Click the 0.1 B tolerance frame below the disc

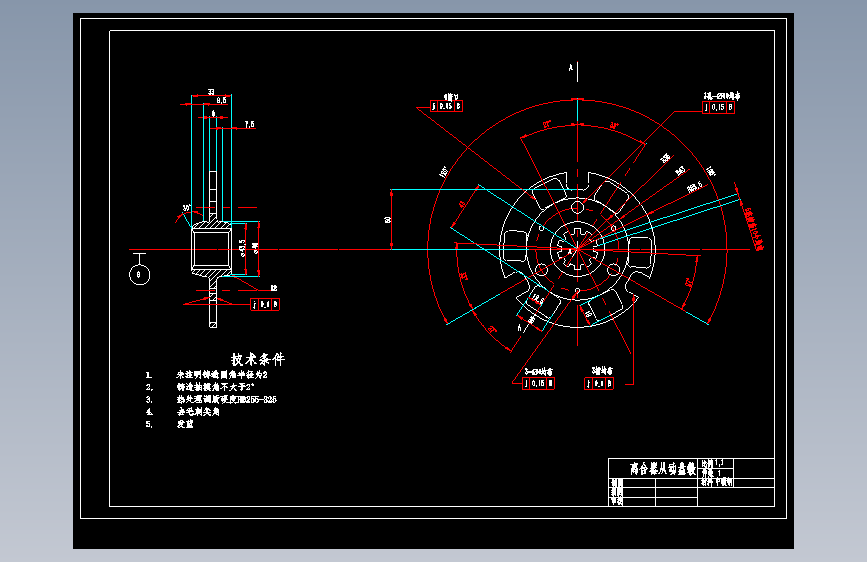click(599, 383)
